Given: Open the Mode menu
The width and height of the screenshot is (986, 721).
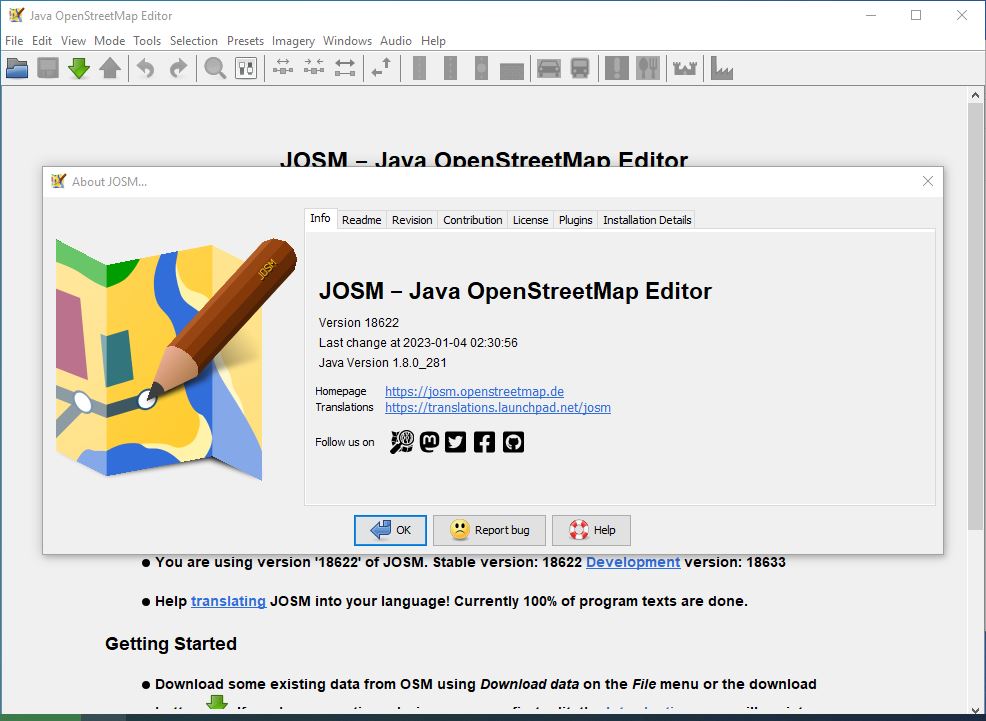Looking at the screenshot, I should tap(109, 41).
